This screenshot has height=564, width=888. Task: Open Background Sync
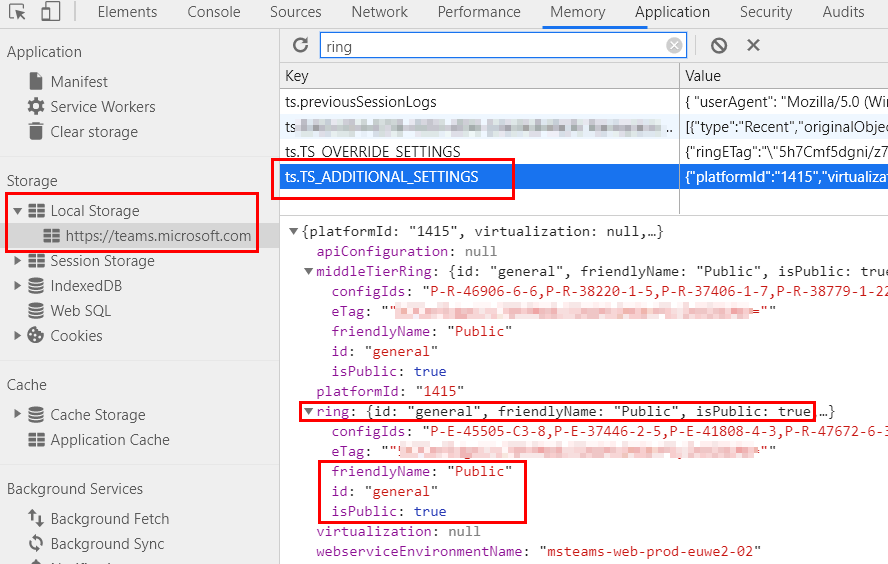coord(107,544)
